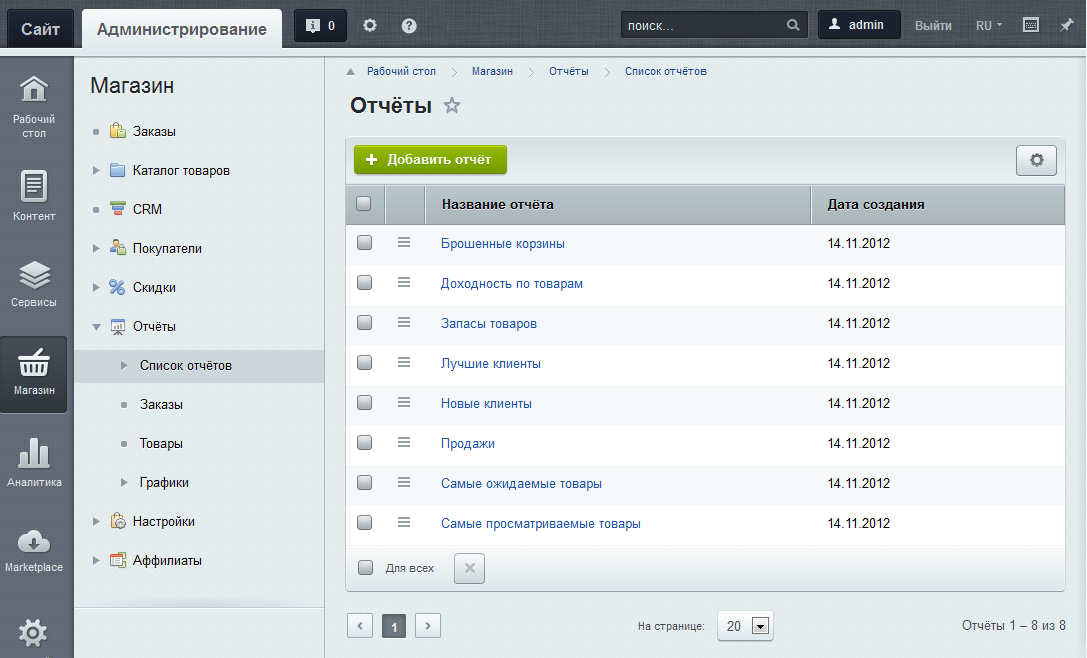Screen dimensions: 1087x658
Task: Expand the Каталог товаров tree node
Action: point(96,170)
